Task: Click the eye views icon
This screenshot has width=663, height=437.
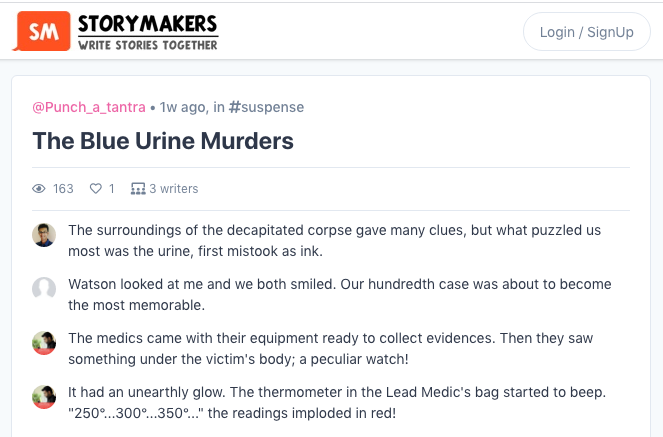Action: coord(39,188)
